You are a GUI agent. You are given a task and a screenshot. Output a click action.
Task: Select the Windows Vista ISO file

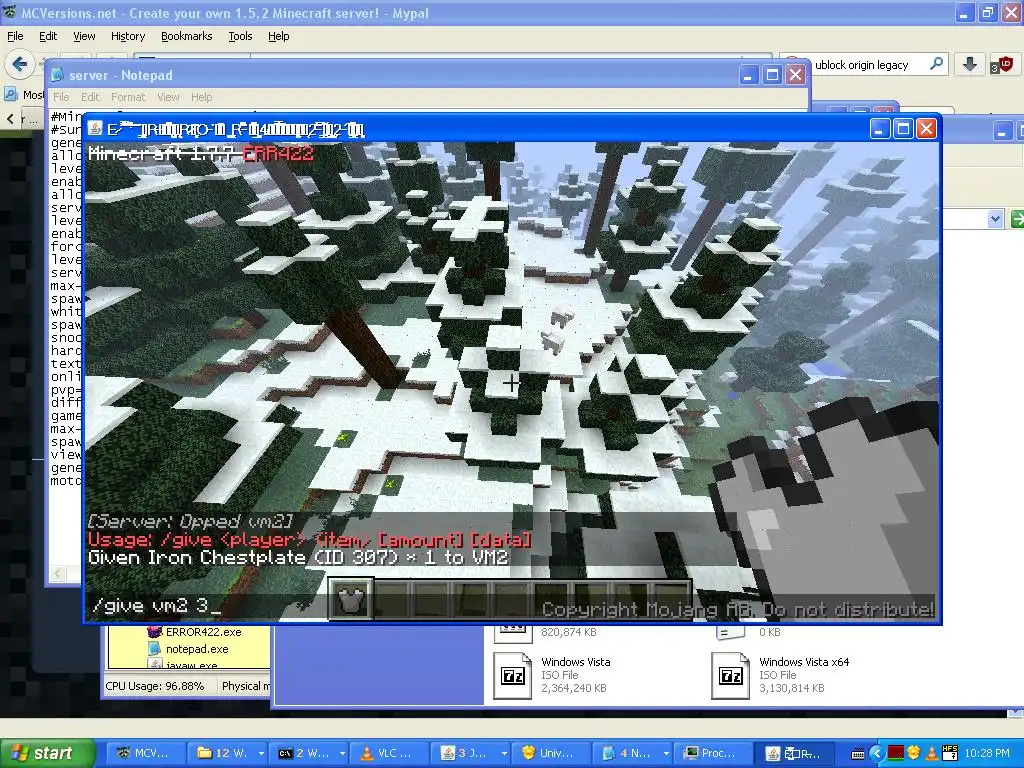click(552, 676)
